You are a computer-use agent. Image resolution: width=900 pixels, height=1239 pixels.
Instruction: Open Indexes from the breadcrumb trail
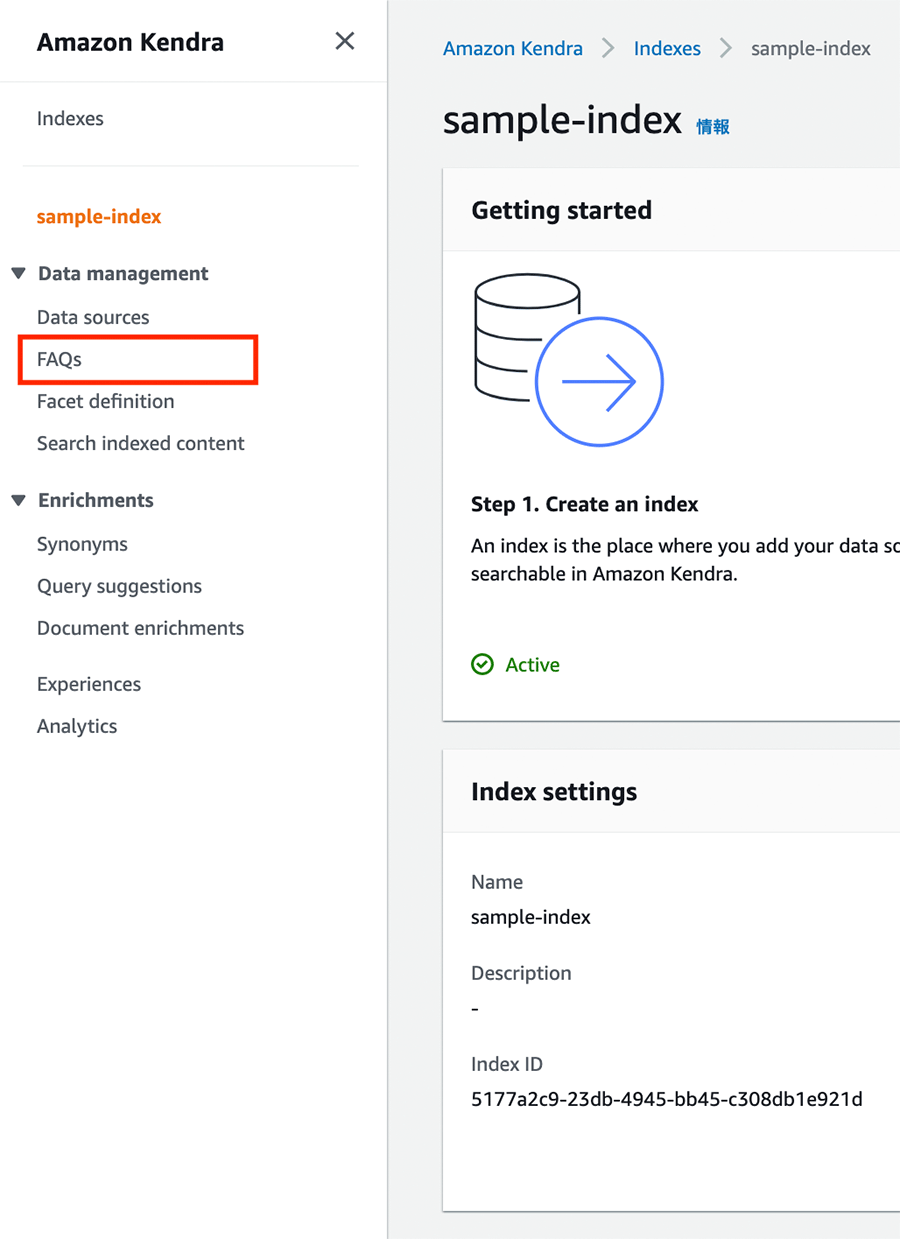pyautogui.click(x=667, y=47)
